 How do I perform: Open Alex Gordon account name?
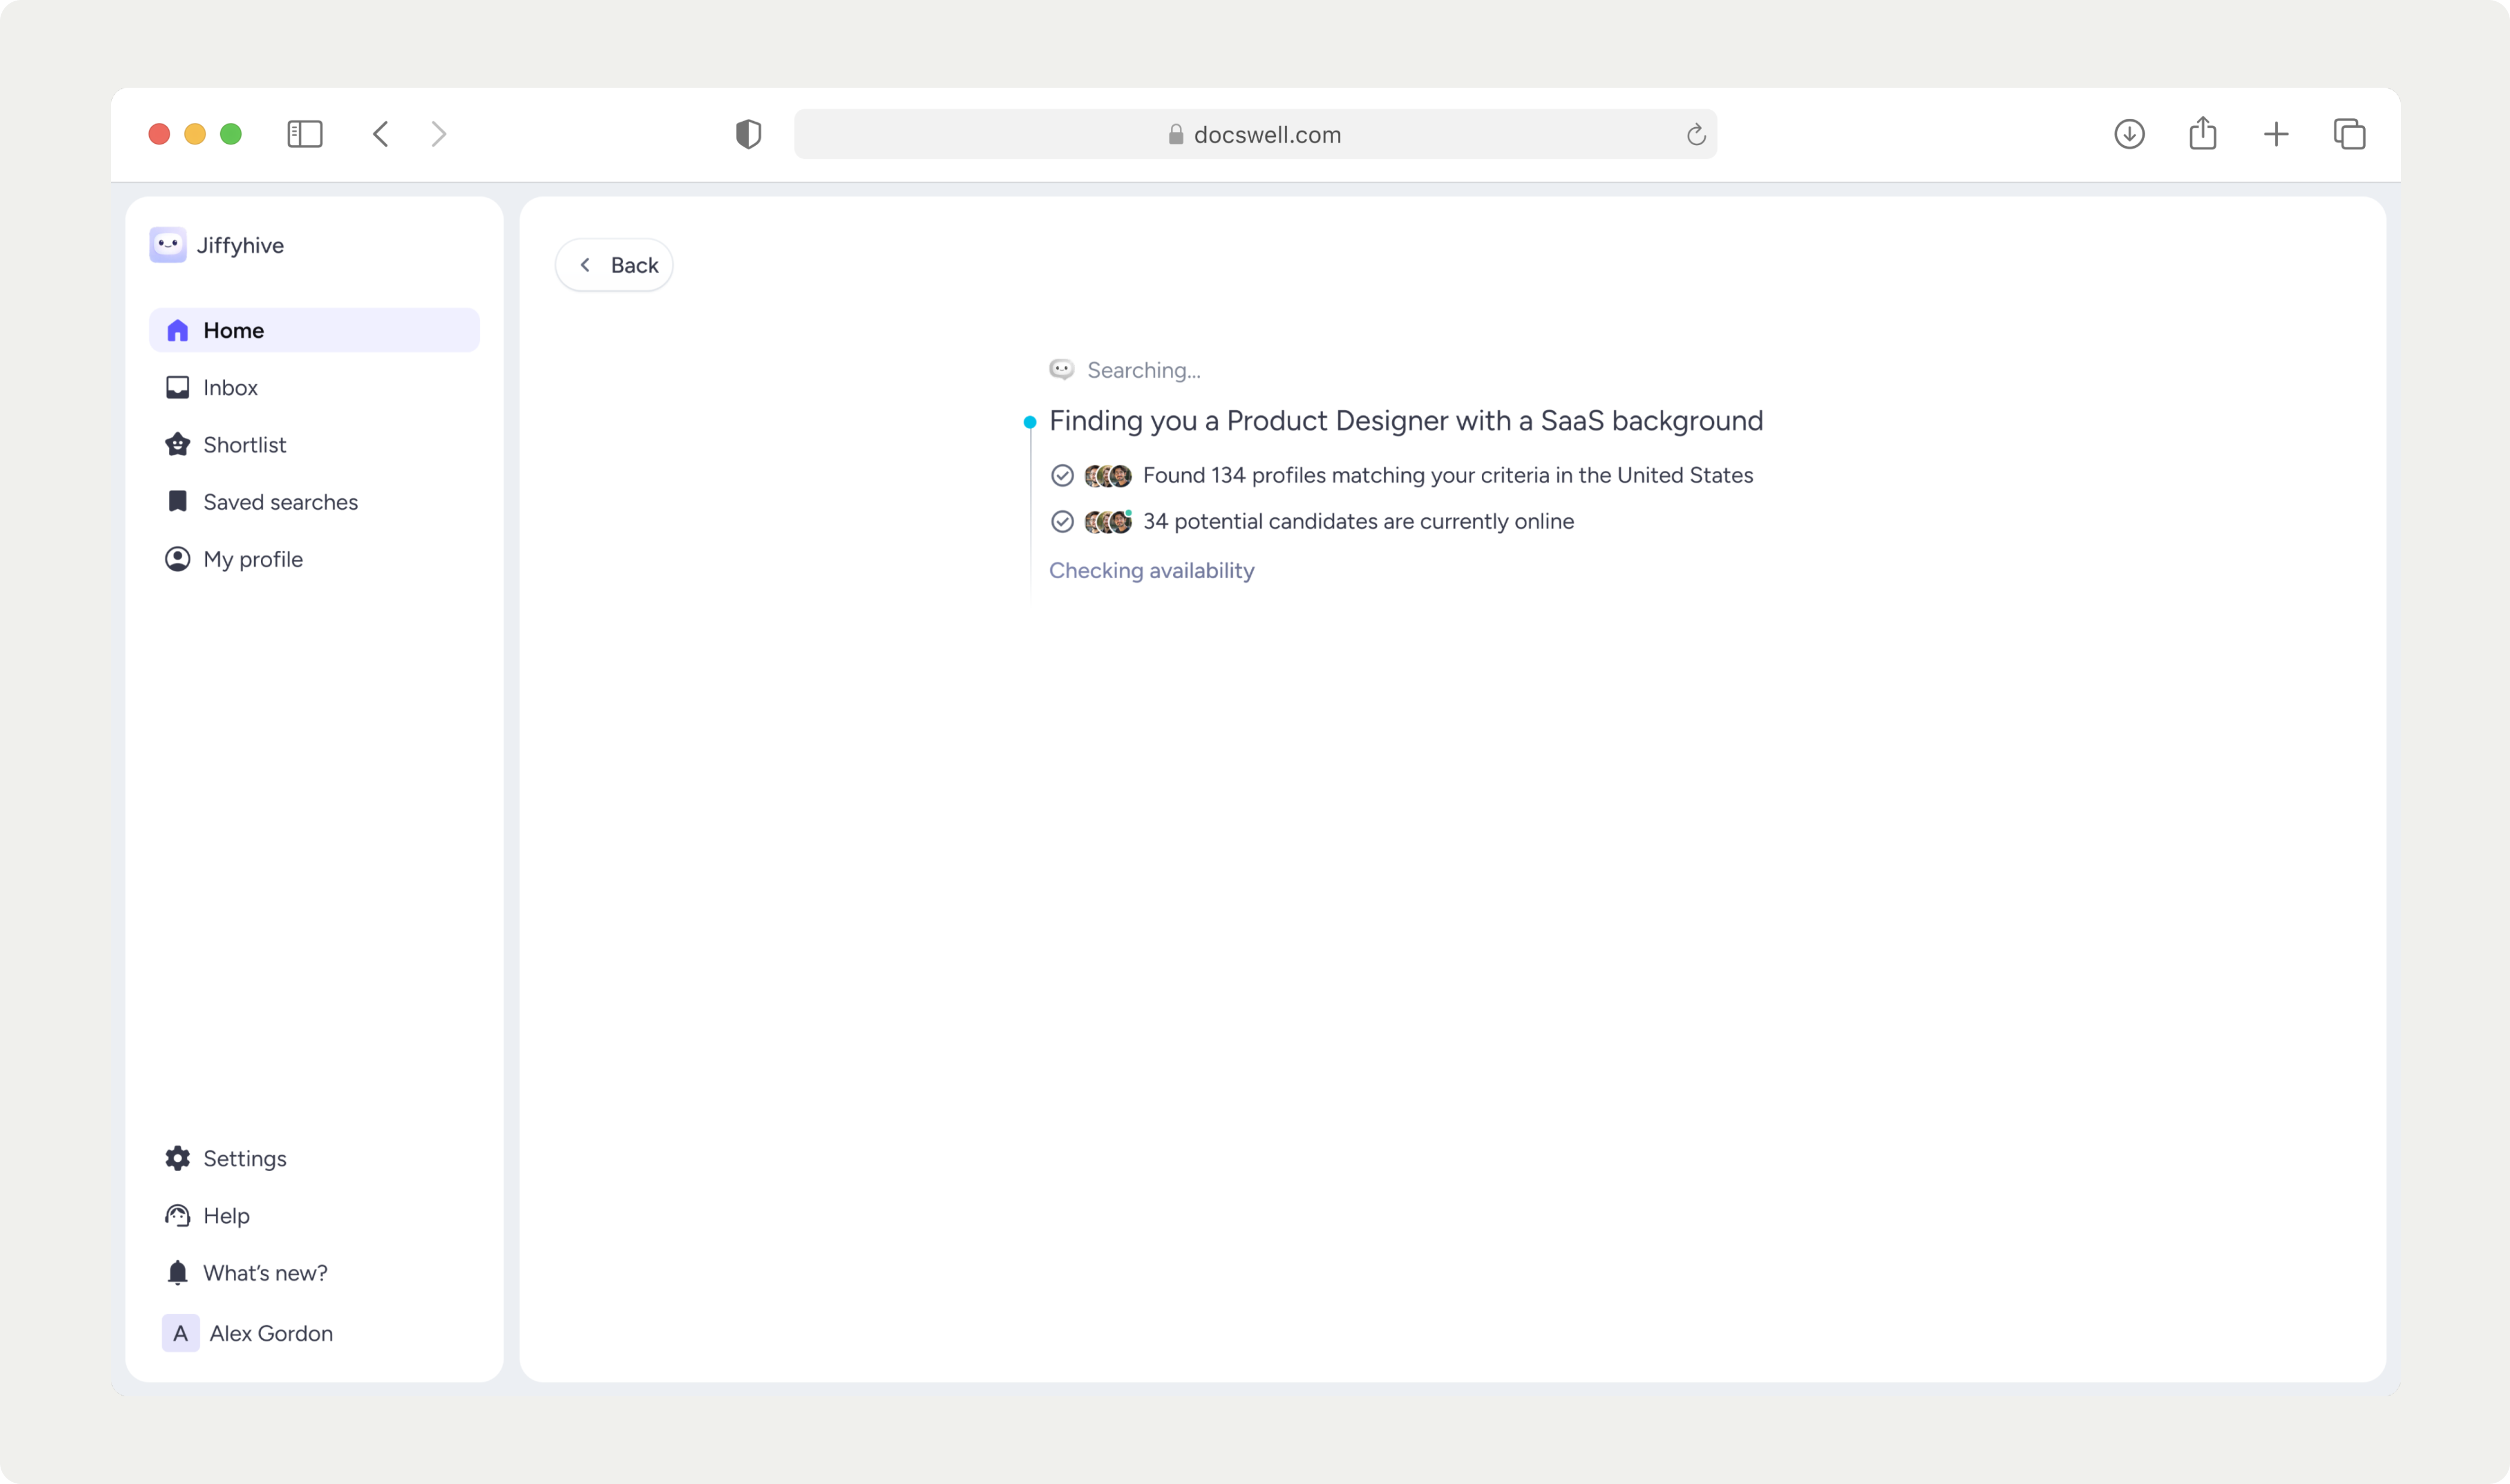pyautogui.click(x=271, y=1333)
